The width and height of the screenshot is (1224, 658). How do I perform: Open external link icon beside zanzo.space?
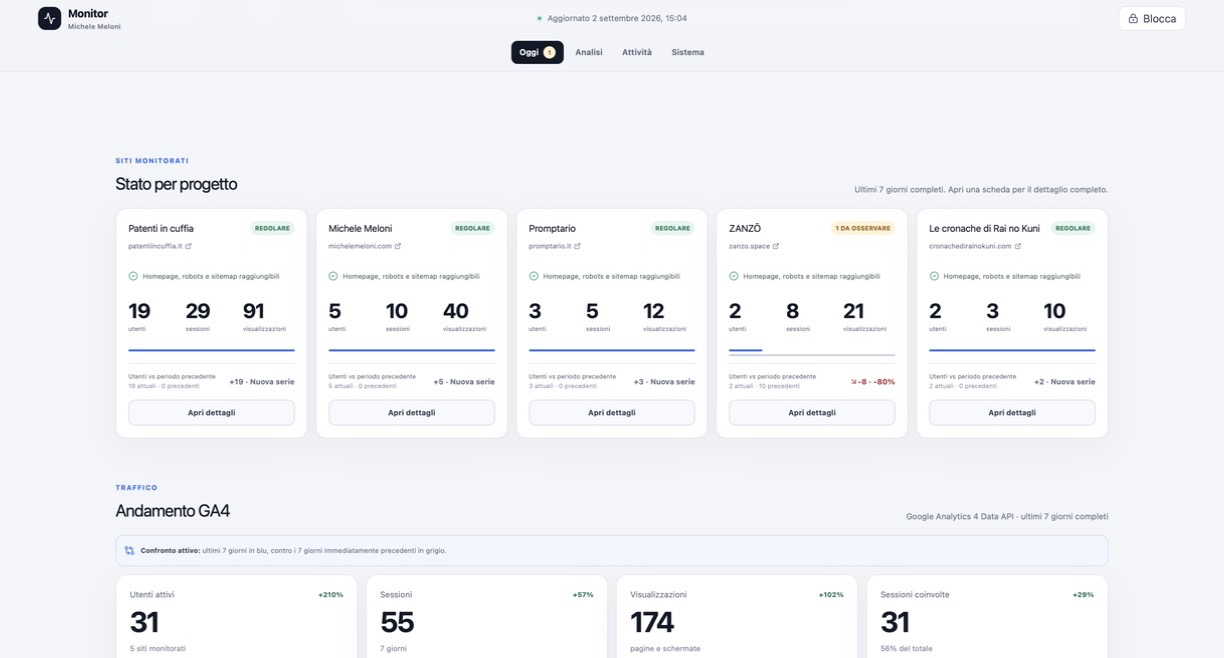coord(776,246)
